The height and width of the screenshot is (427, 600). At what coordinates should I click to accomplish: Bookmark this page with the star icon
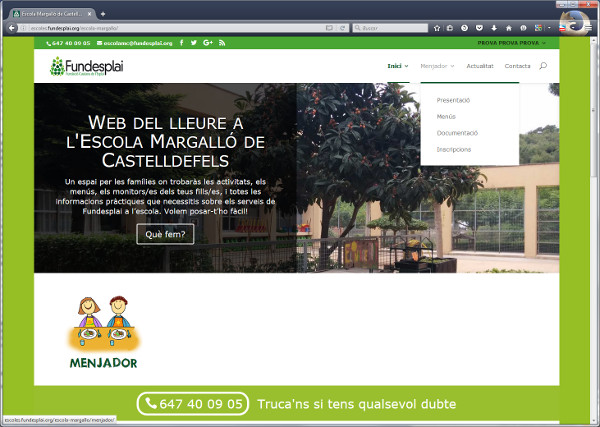pyautogui.click(x=437, y=28)
